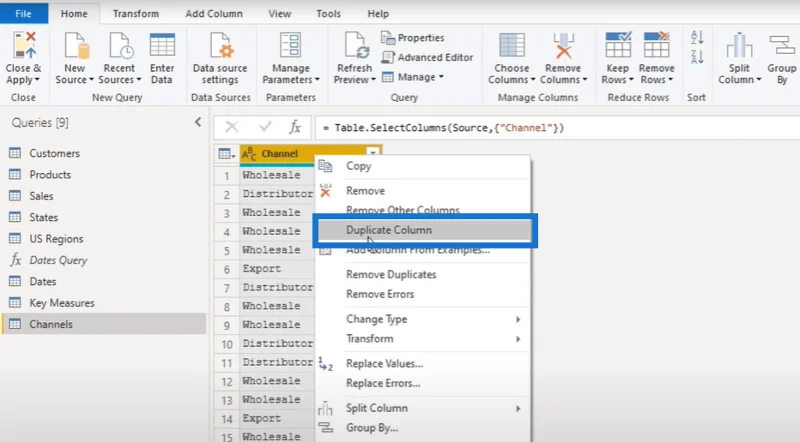Open Data source settings

(x=220, y=45)
